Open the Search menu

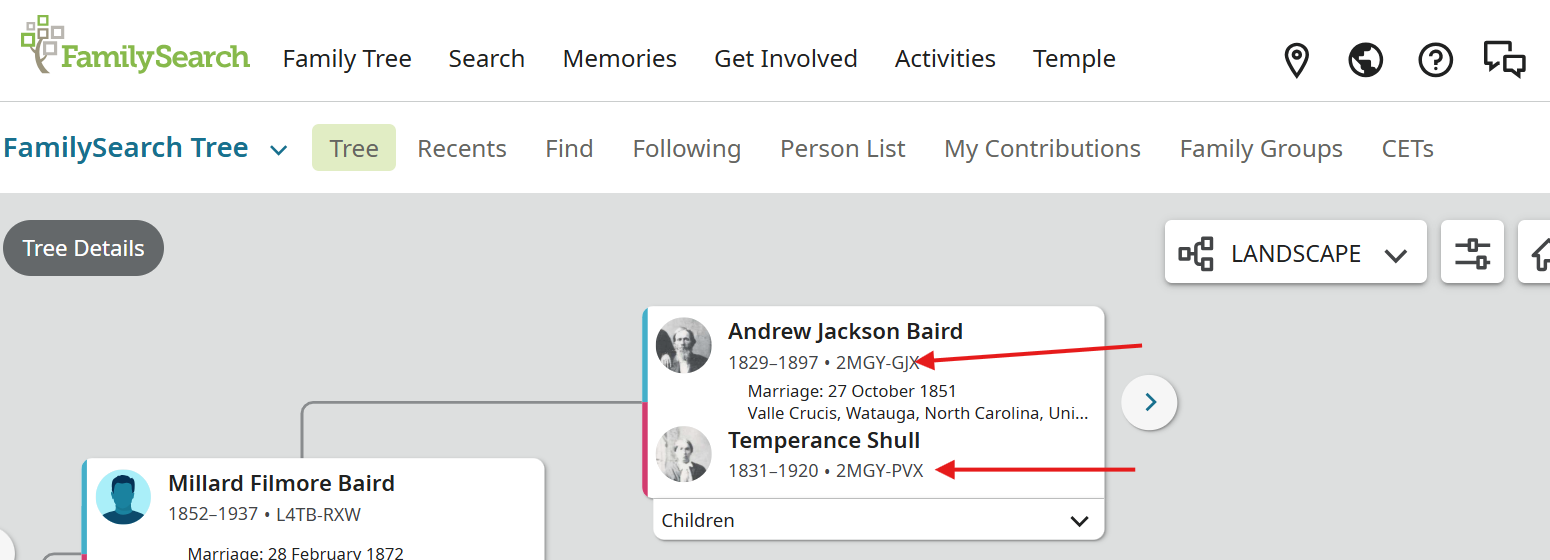pos(487,59)
